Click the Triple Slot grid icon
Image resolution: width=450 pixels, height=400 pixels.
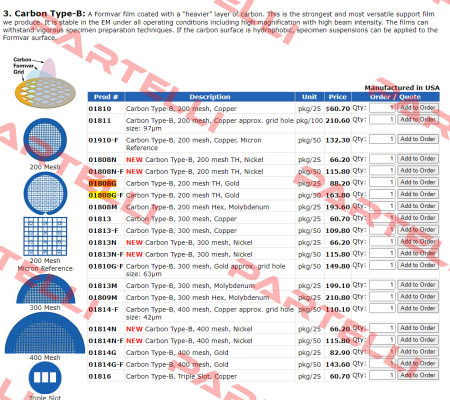(45, 378)
